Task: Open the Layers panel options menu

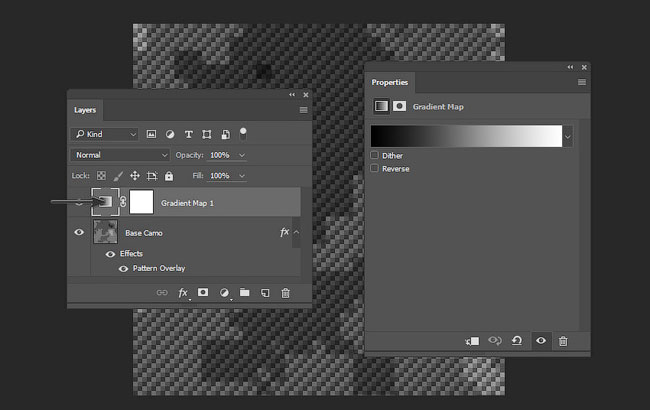Action: [303, 110]
